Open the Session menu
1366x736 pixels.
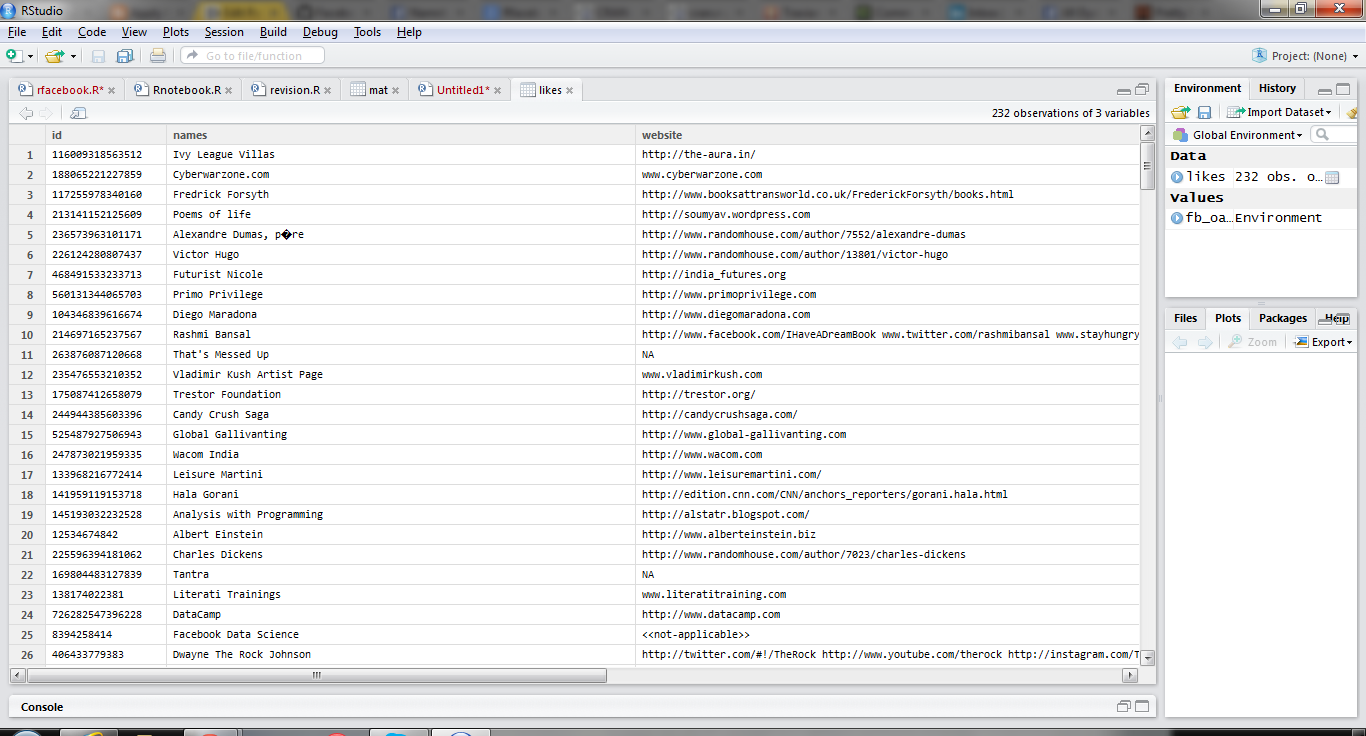coord(224,32)
